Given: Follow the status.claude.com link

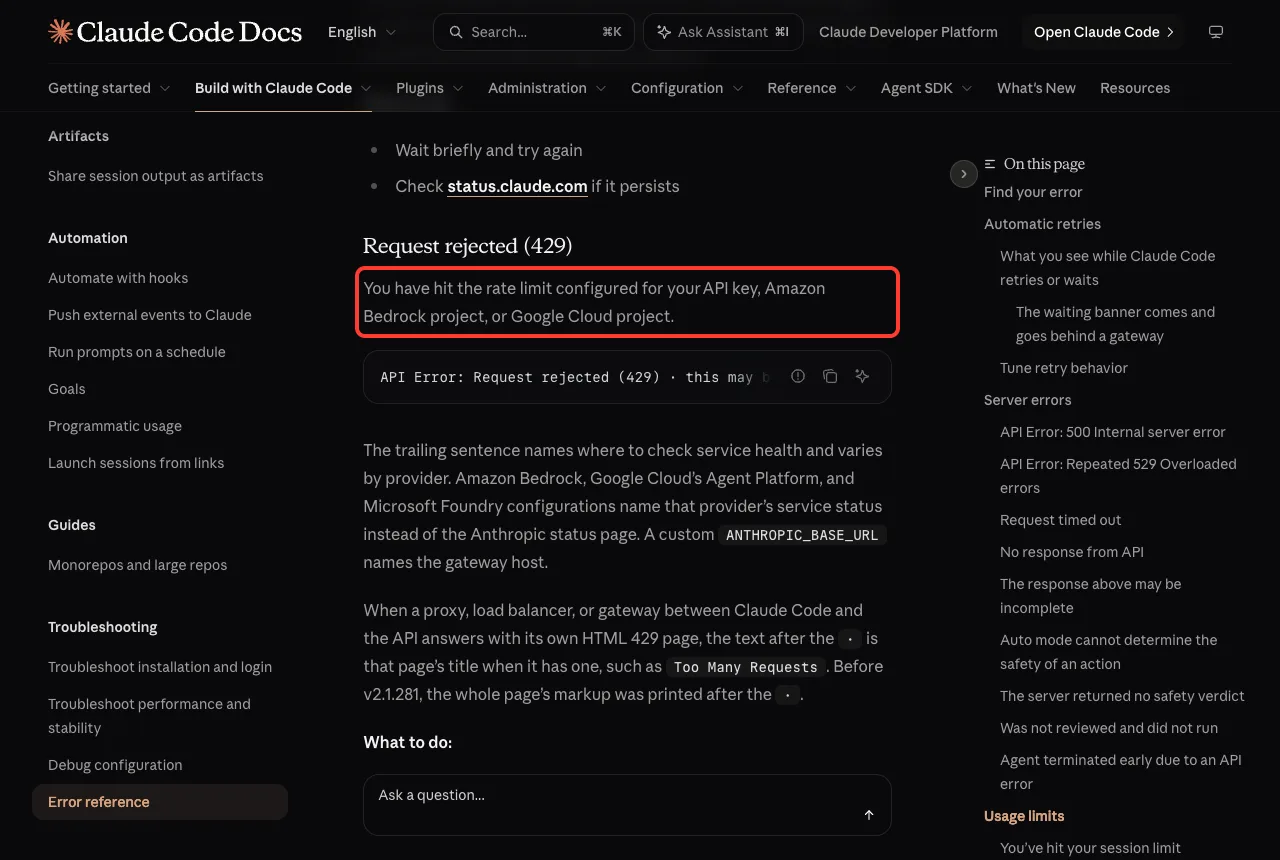Looking at the screenshot, I should coord(517,186).
